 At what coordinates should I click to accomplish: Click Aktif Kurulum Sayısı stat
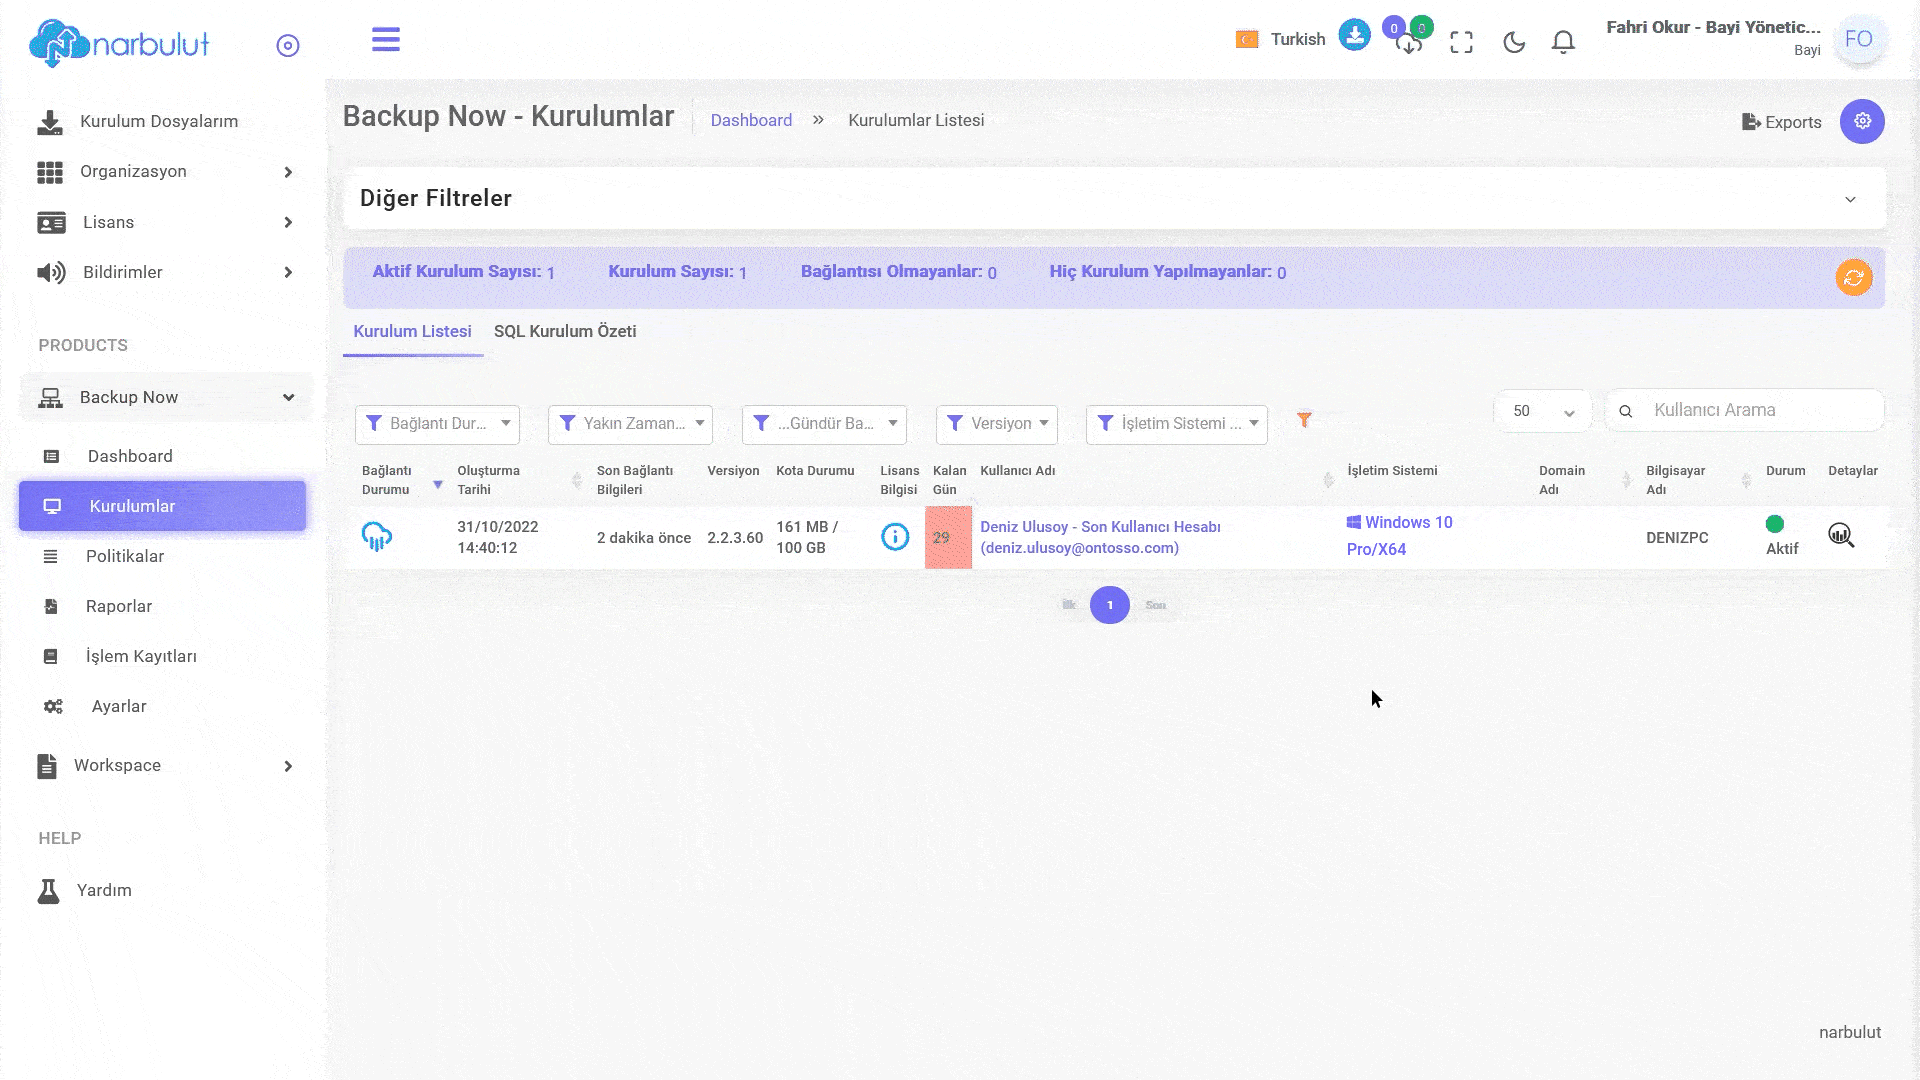tap(463, 272)
